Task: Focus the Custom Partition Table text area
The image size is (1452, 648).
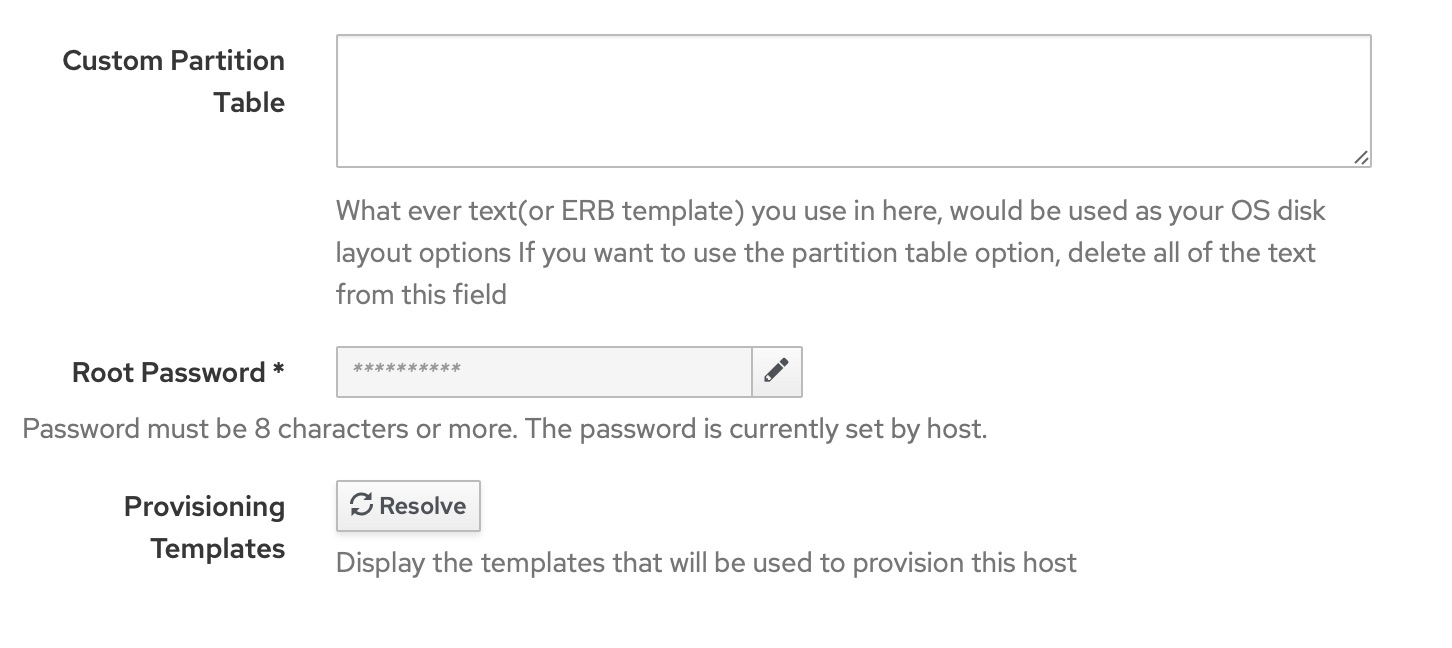Action: click(x=853, y=101)
